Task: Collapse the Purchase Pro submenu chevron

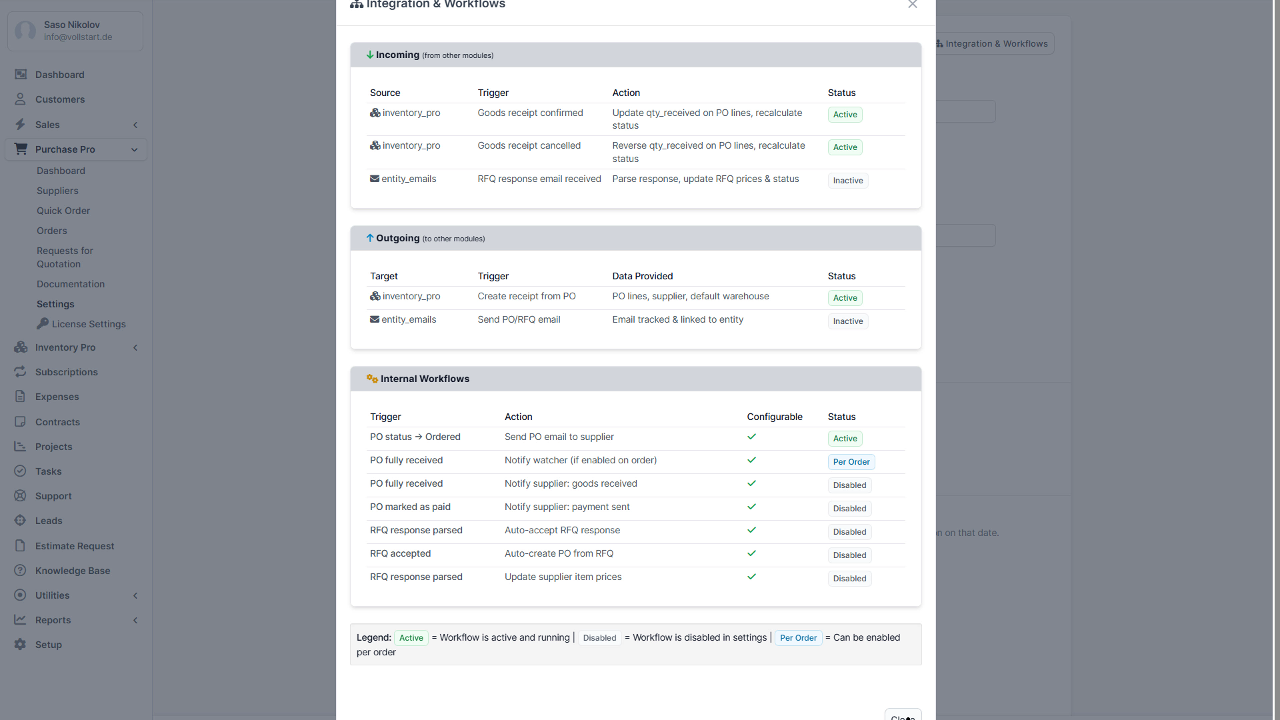Action: point(135,150)
